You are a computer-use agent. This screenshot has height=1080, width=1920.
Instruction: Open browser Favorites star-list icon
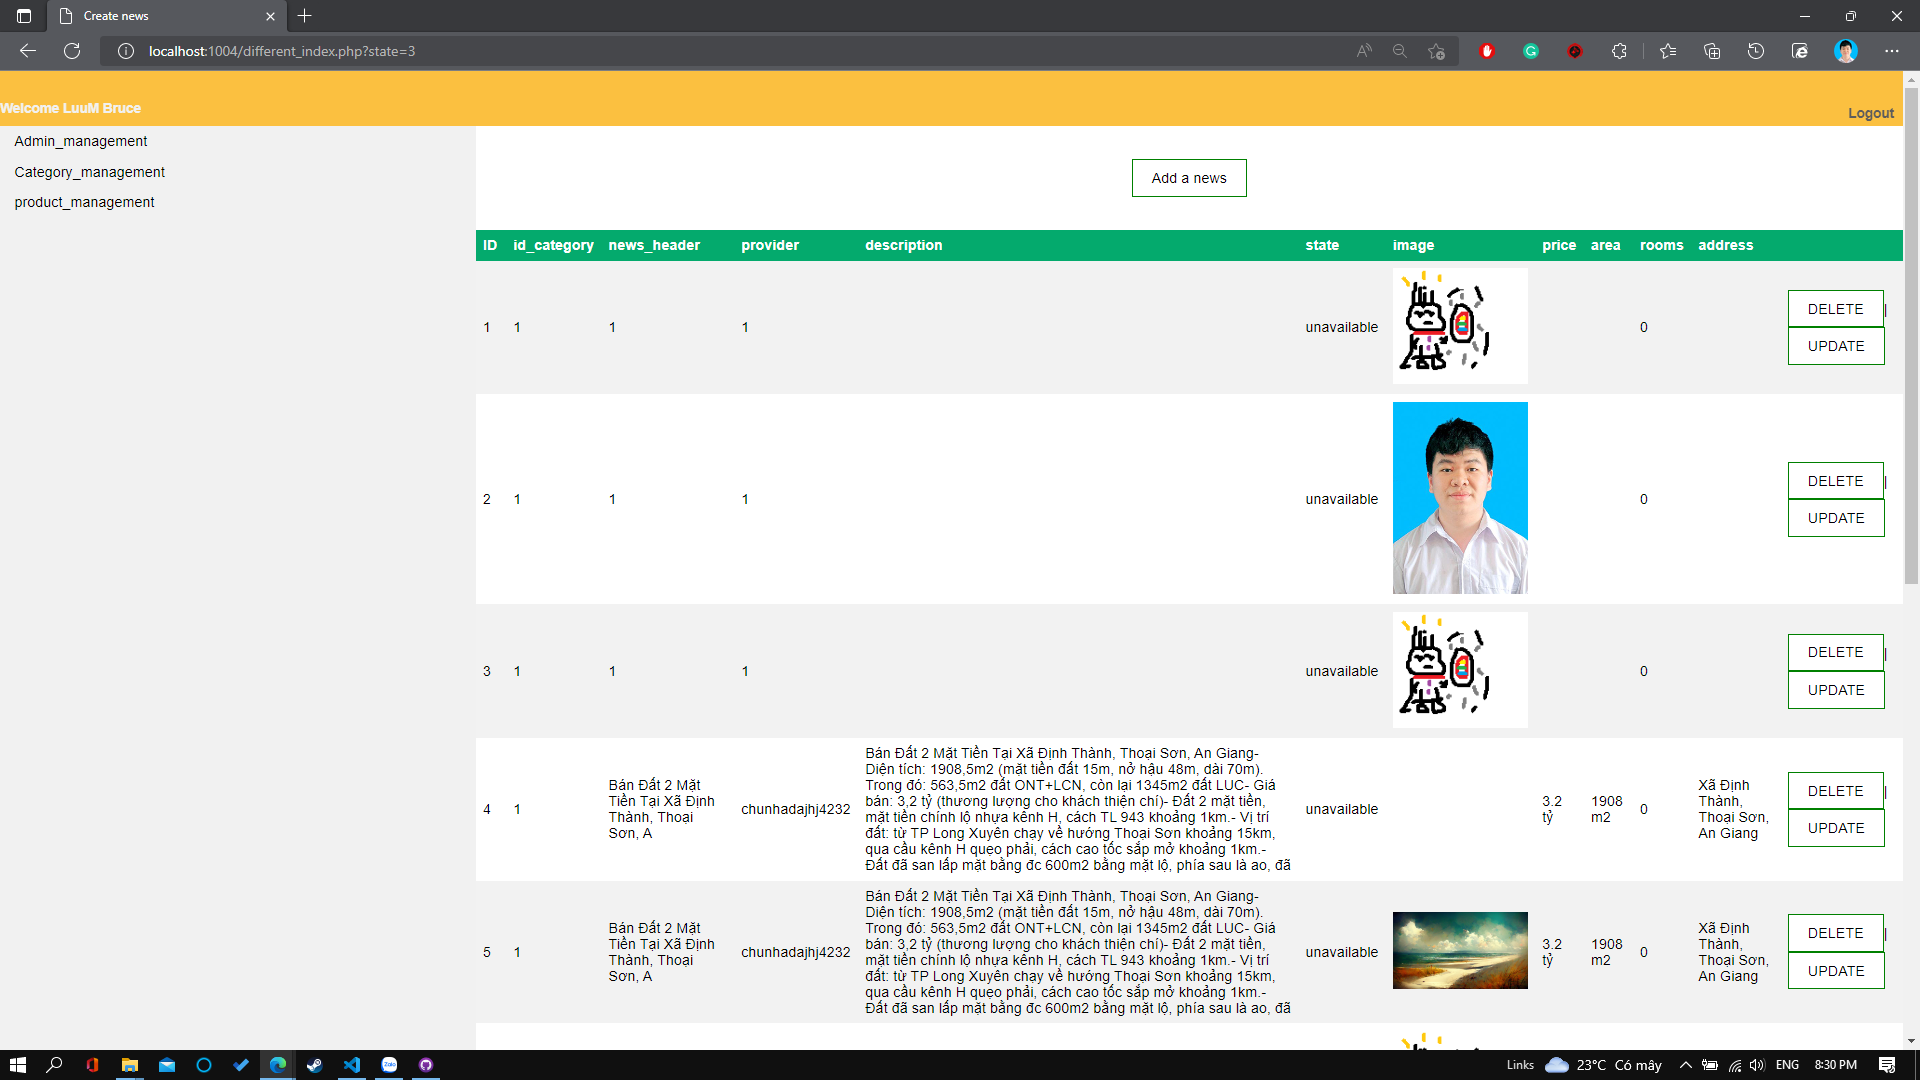point(1667,51)
